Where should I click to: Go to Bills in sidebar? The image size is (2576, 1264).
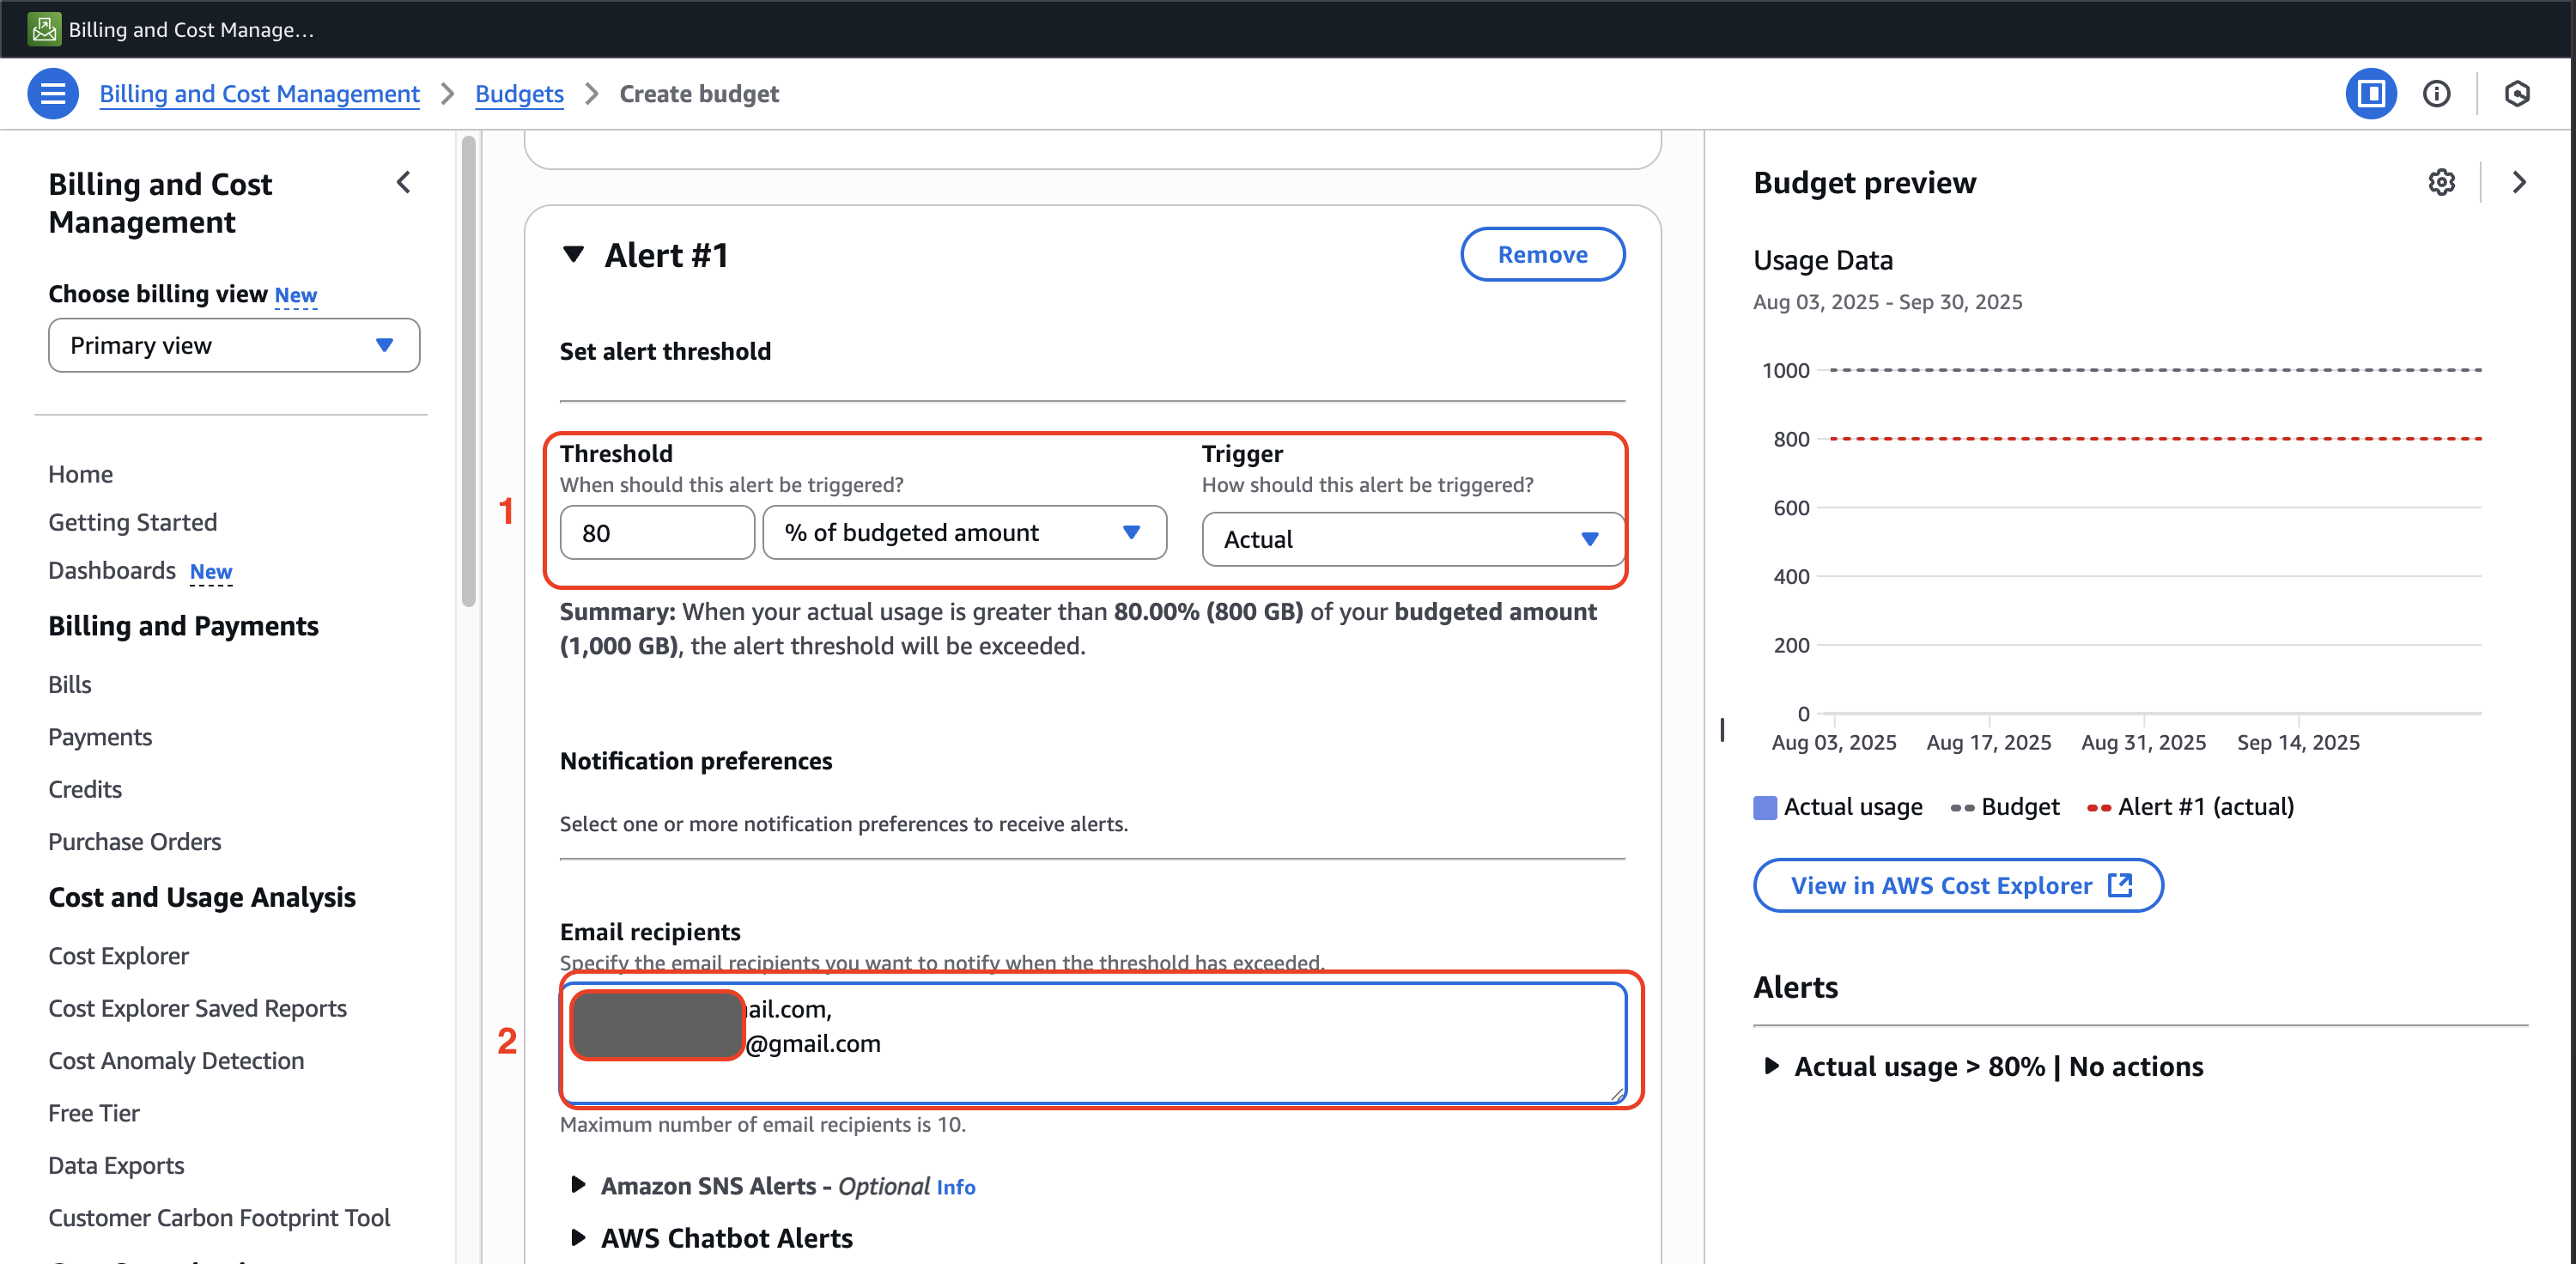click(x=69, y=684)
